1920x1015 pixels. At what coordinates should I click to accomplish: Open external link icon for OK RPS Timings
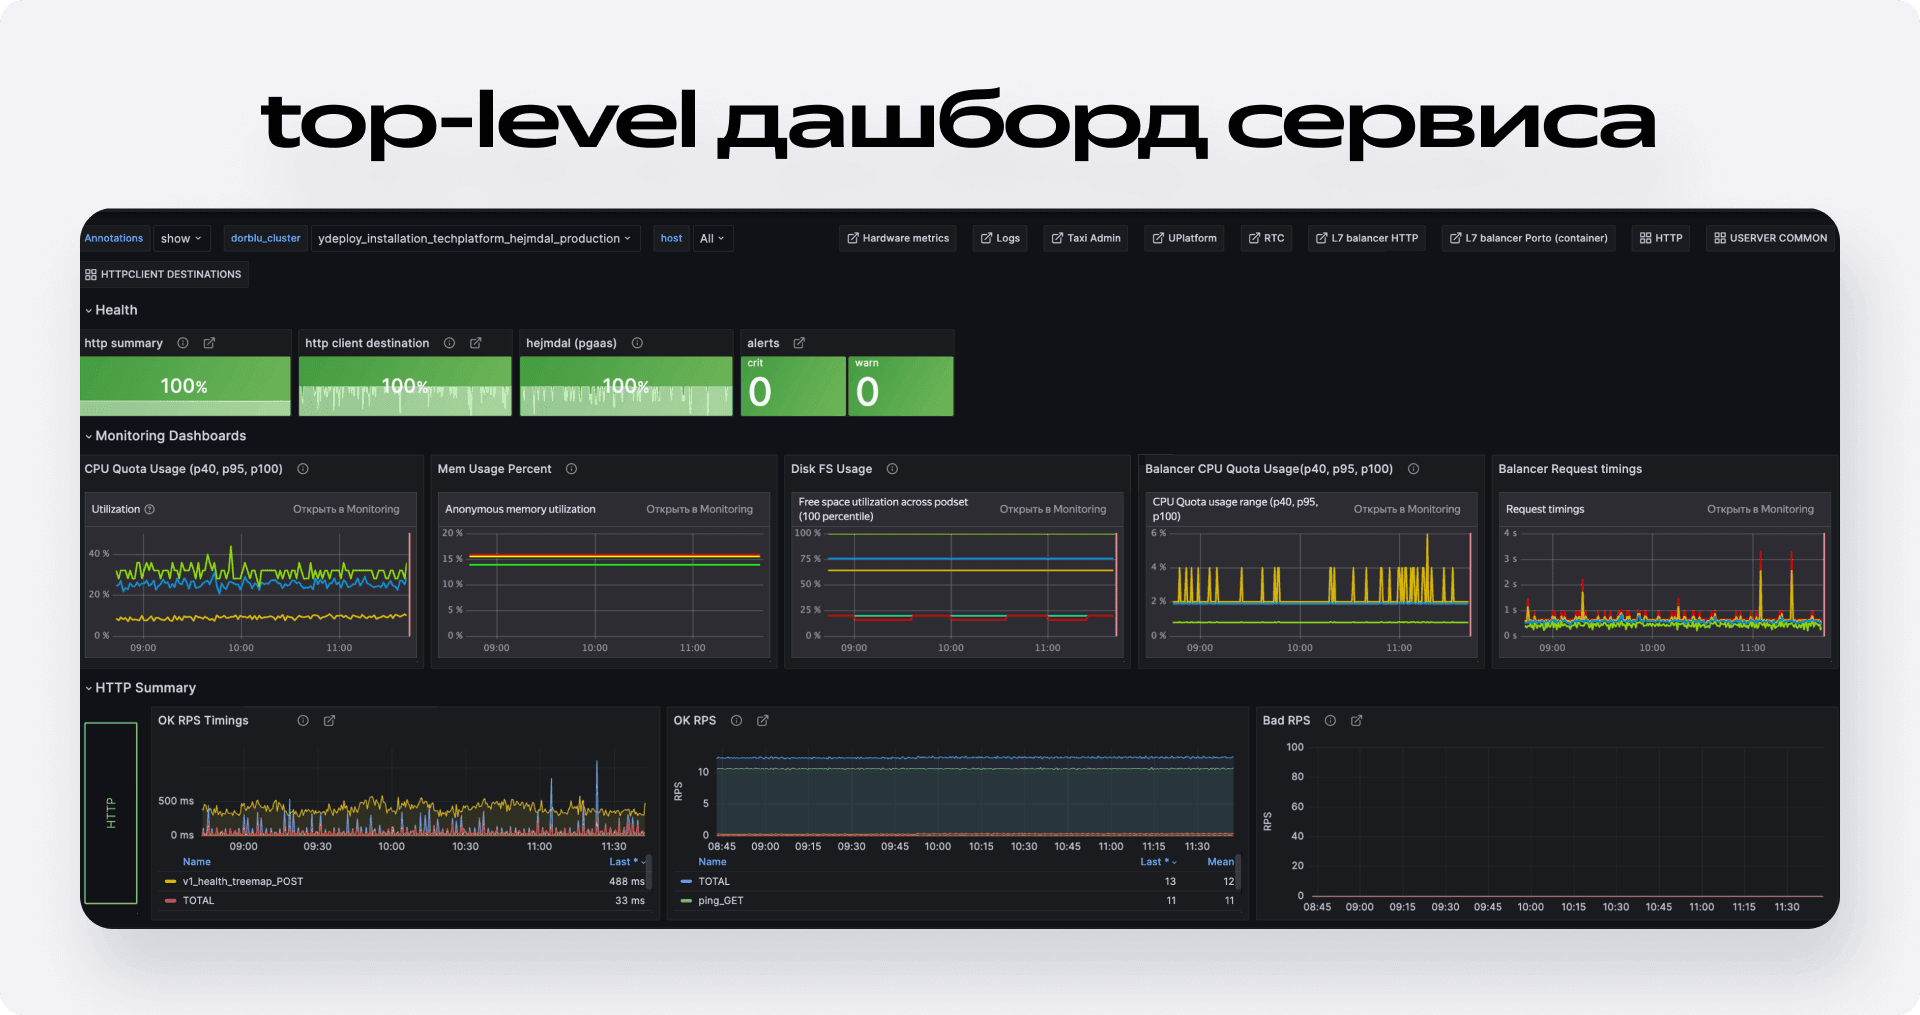(329, 721)
